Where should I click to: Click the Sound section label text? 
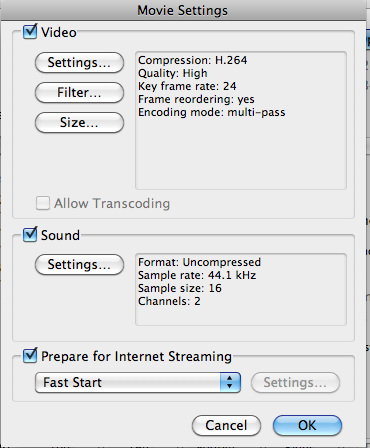pyautogui.click(x=60, y=235)
